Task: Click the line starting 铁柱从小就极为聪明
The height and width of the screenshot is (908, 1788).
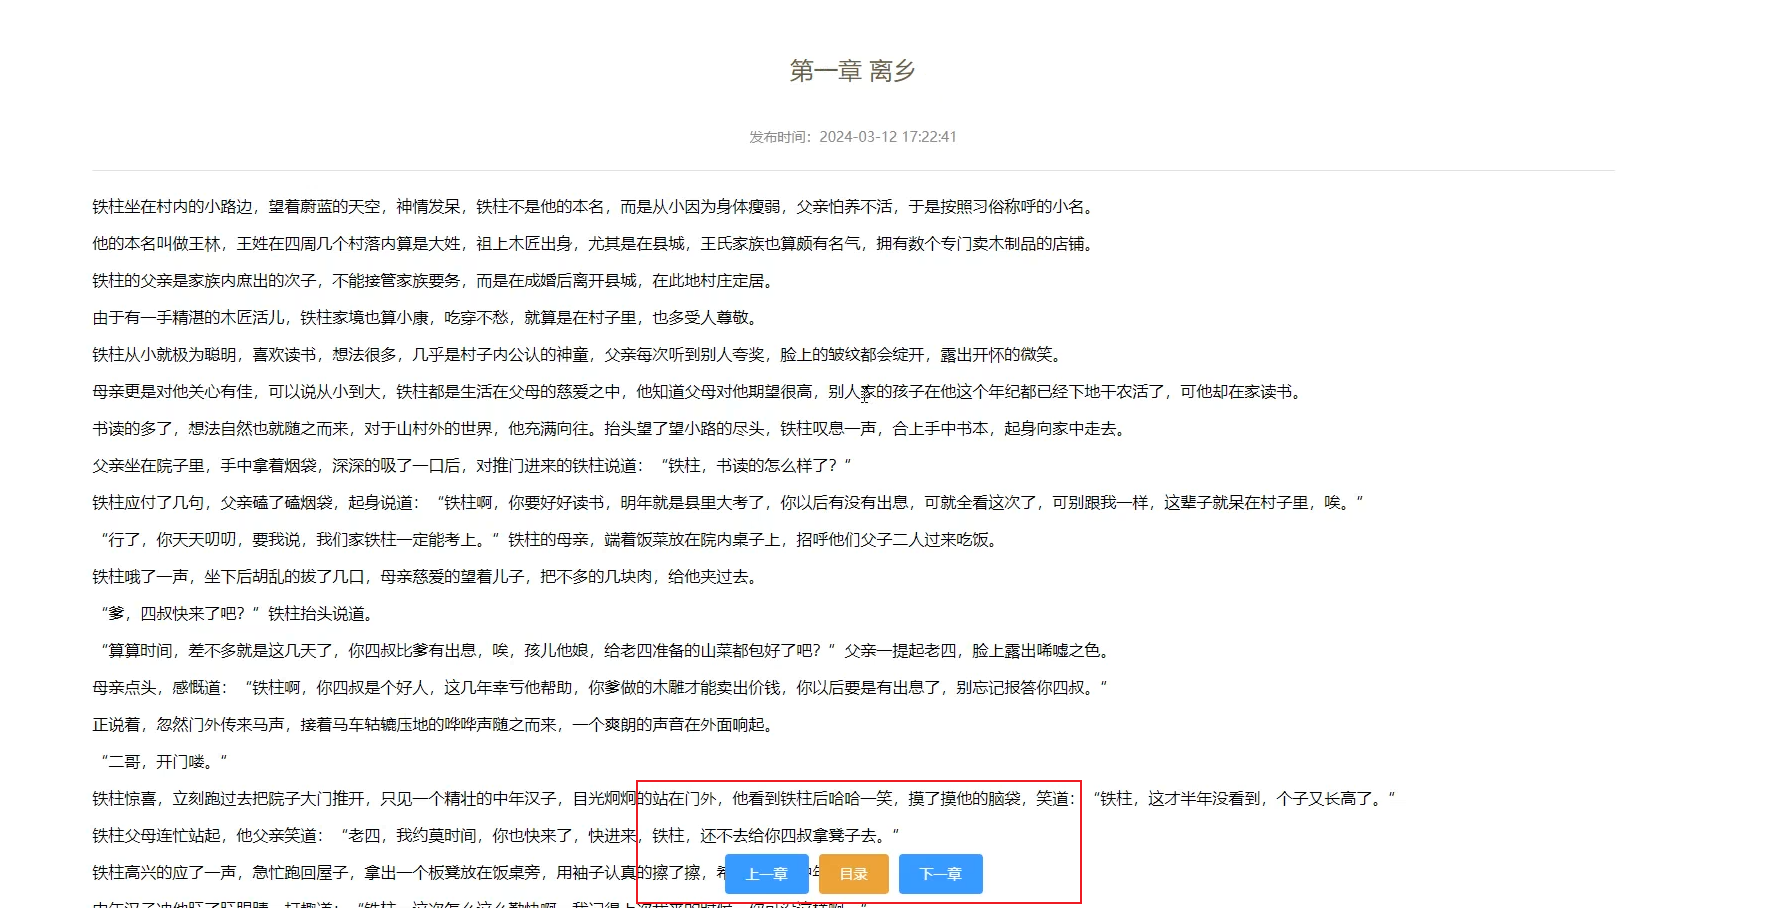Action: click(580, 355)
